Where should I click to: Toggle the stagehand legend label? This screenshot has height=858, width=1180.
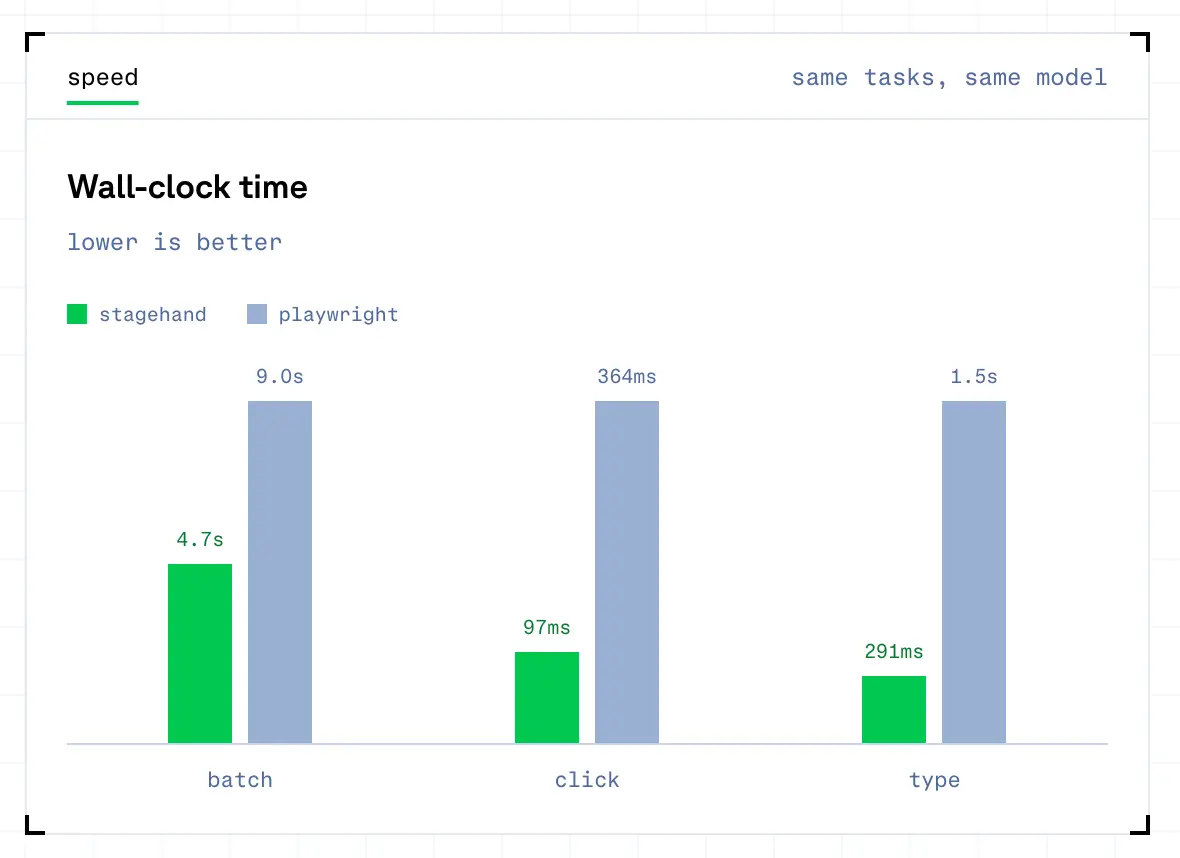153,315
